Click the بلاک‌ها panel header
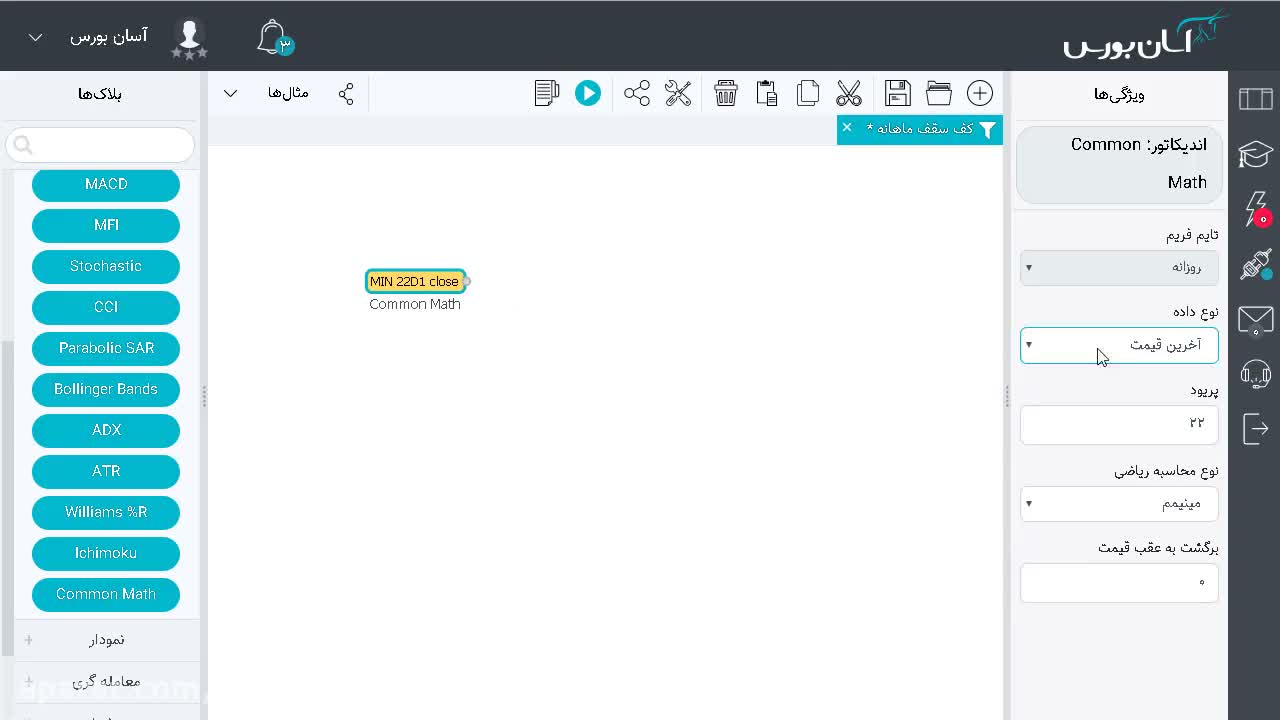Image resolution: width=1280 pixels, height=720 pixels. click(100, 93)
